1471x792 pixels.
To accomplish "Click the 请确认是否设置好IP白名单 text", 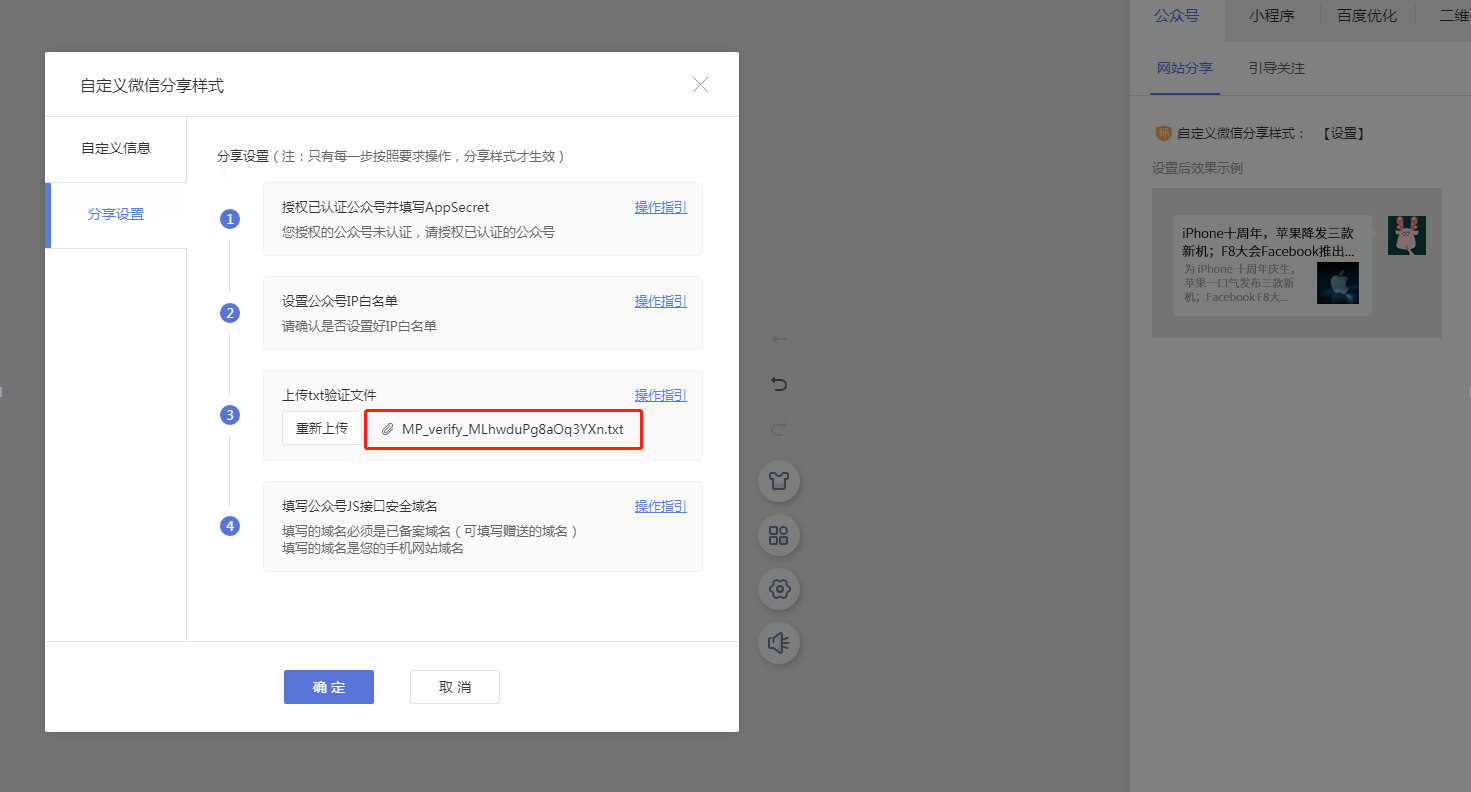I will [359, 326].
